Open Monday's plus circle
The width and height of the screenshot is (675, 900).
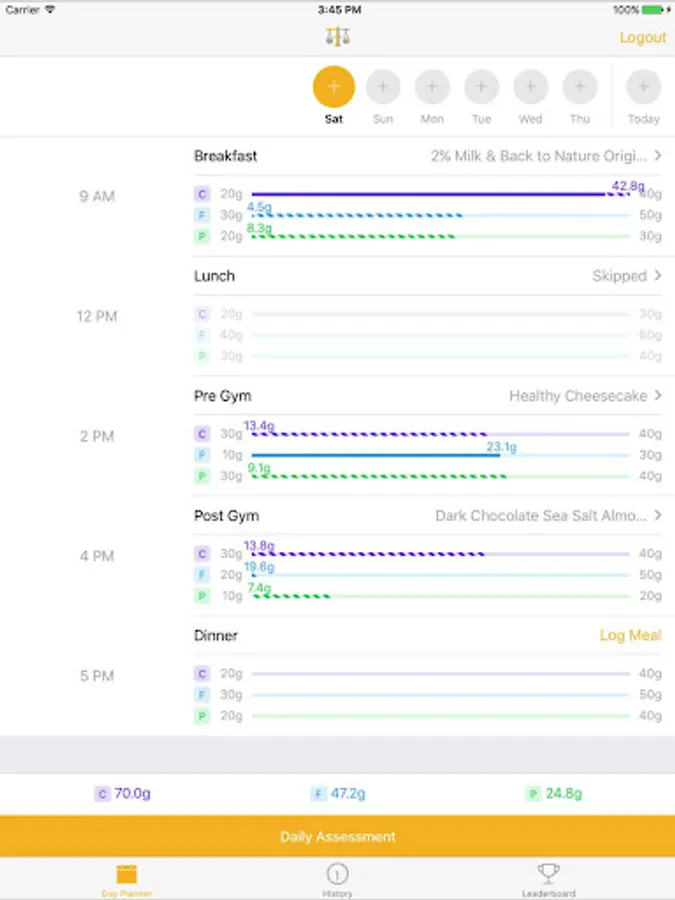[432, 87]
